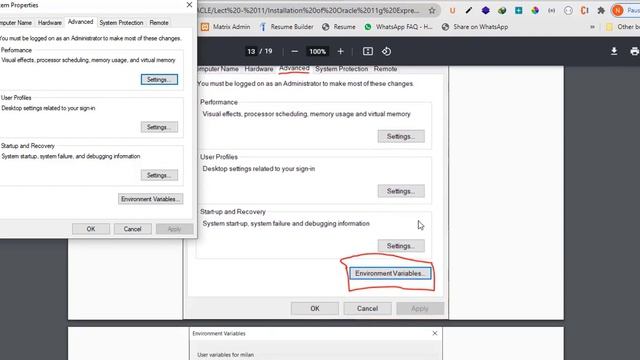640x360 pixels.
Task: Open the Matrix Admin bookmark
Action: (225, 27)
